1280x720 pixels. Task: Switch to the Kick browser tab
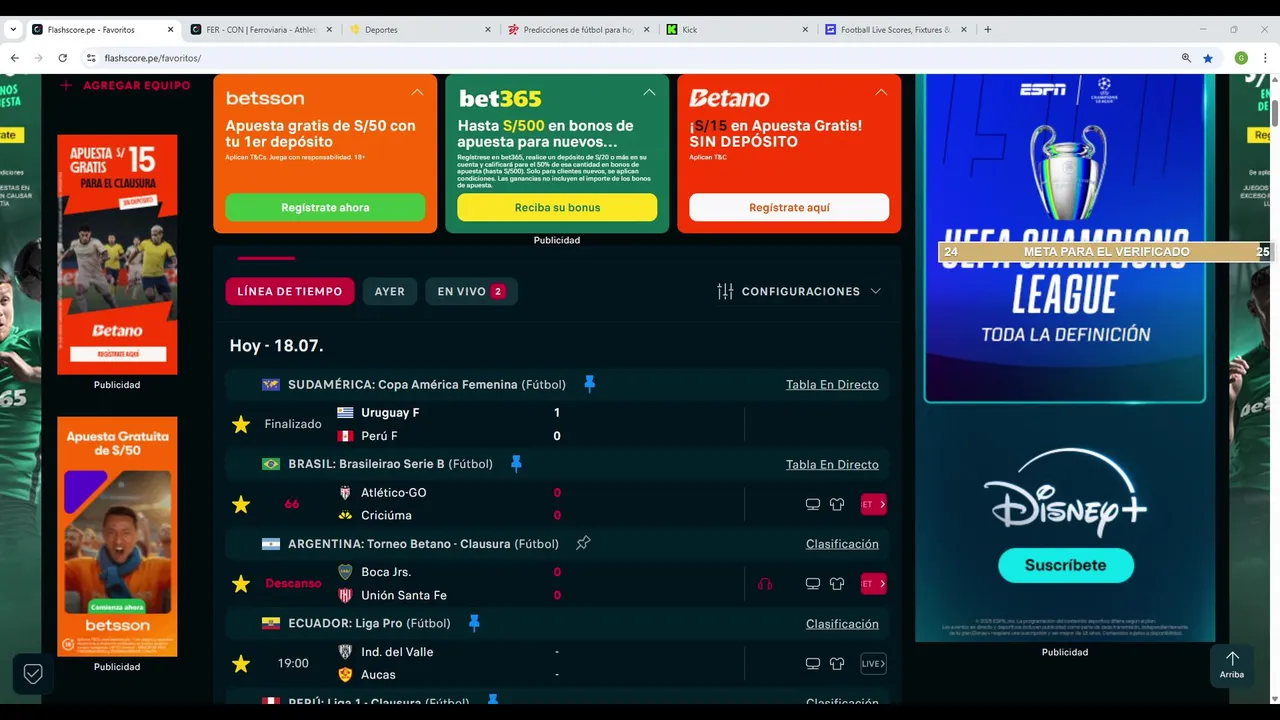pos(738,30)
